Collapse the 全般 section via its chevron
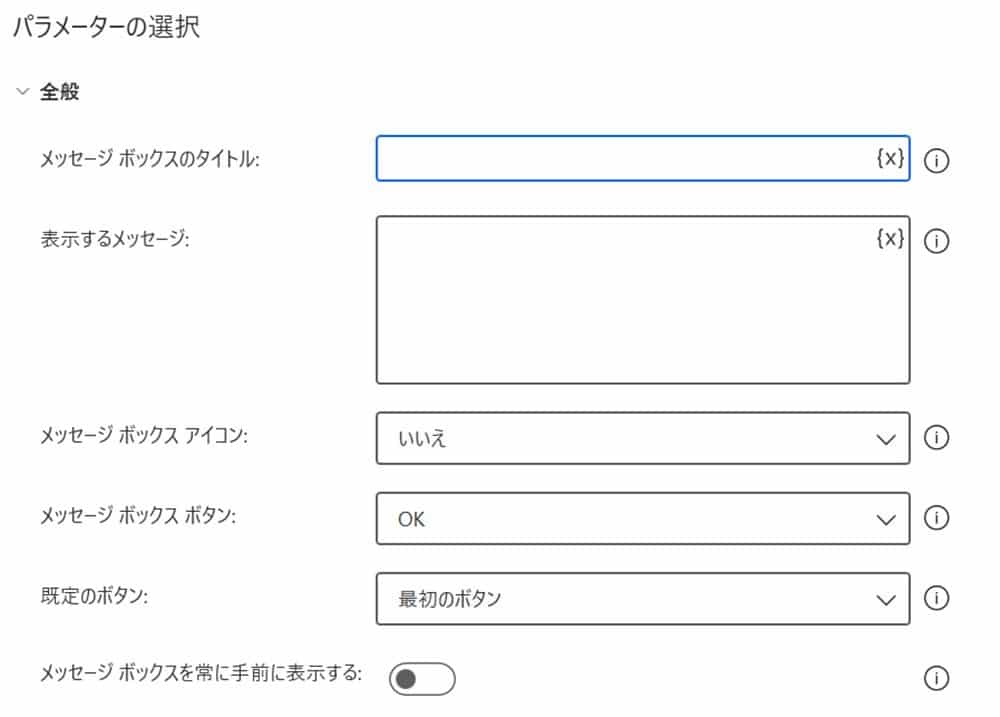 click(x=22, y=88)
